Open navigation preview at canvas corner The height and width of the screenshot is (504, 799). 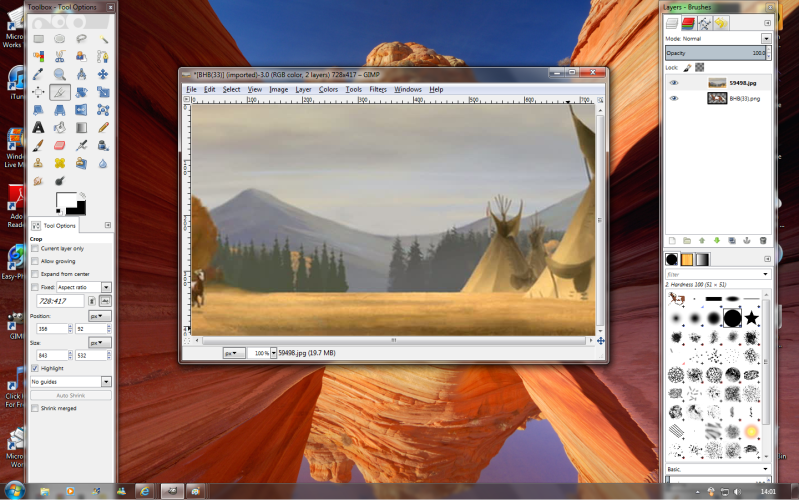pos(600,340)
